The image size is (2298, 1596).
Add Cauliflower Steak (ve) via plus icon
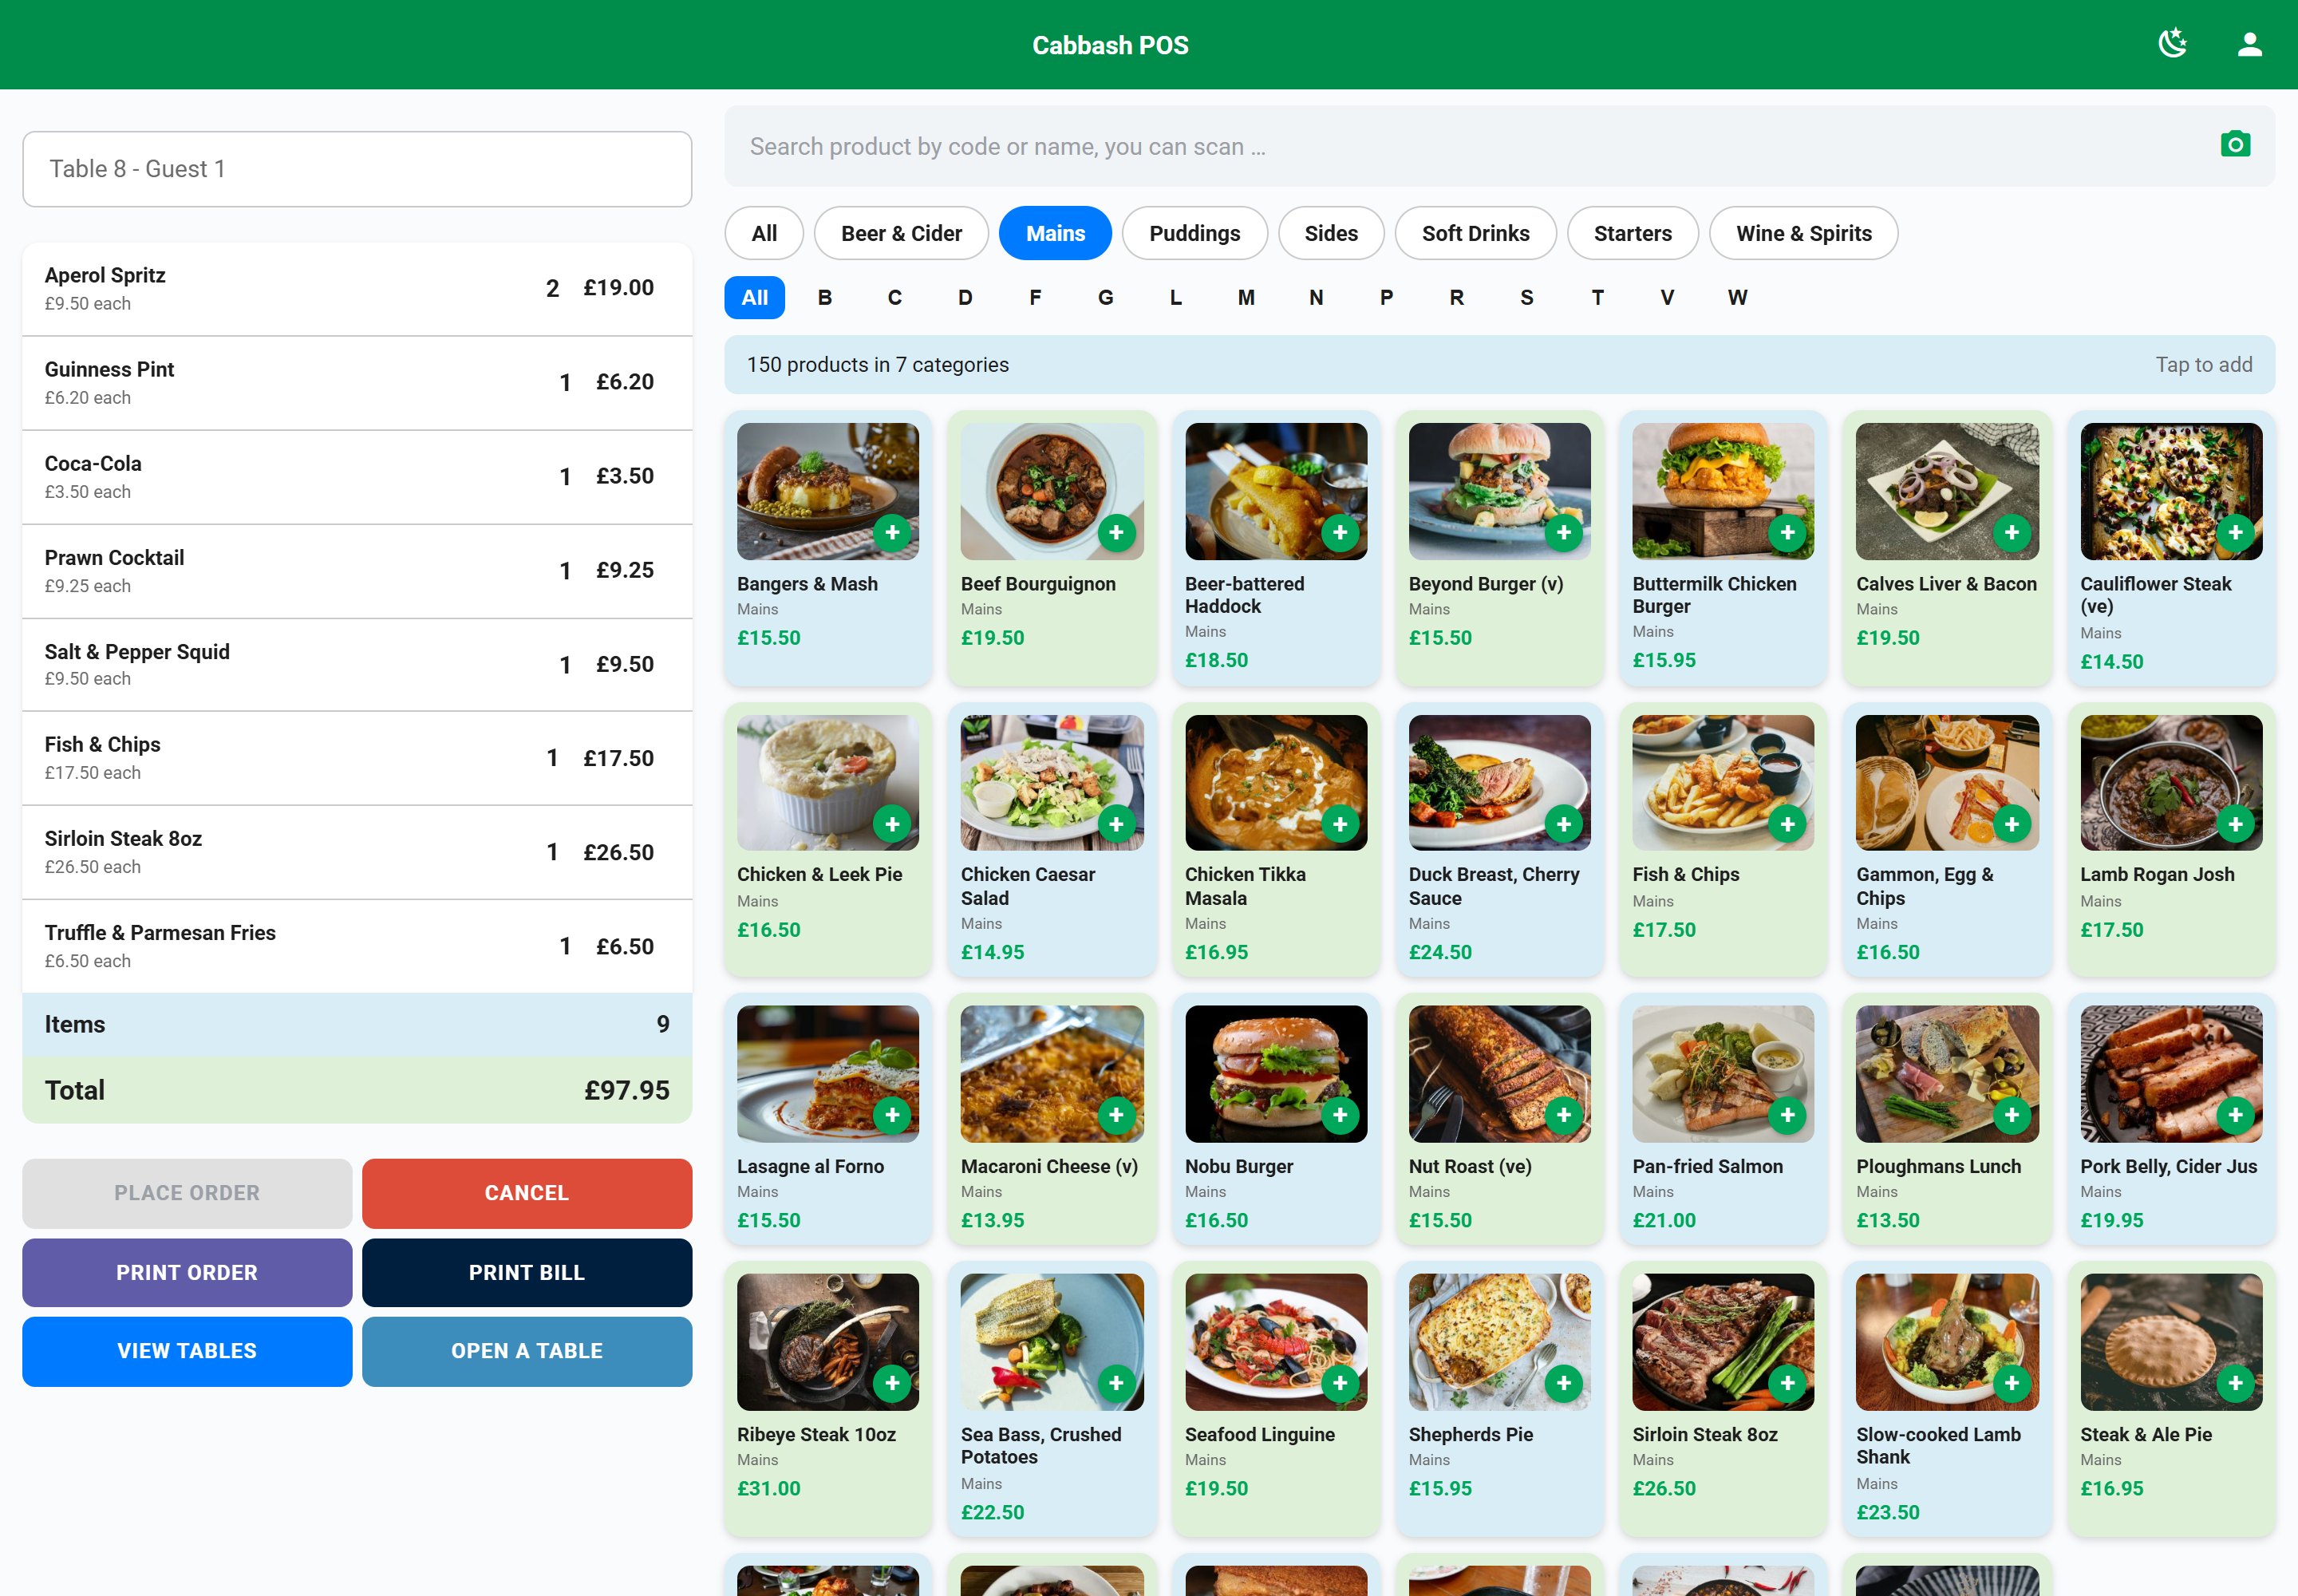[x=2236, y=533]
